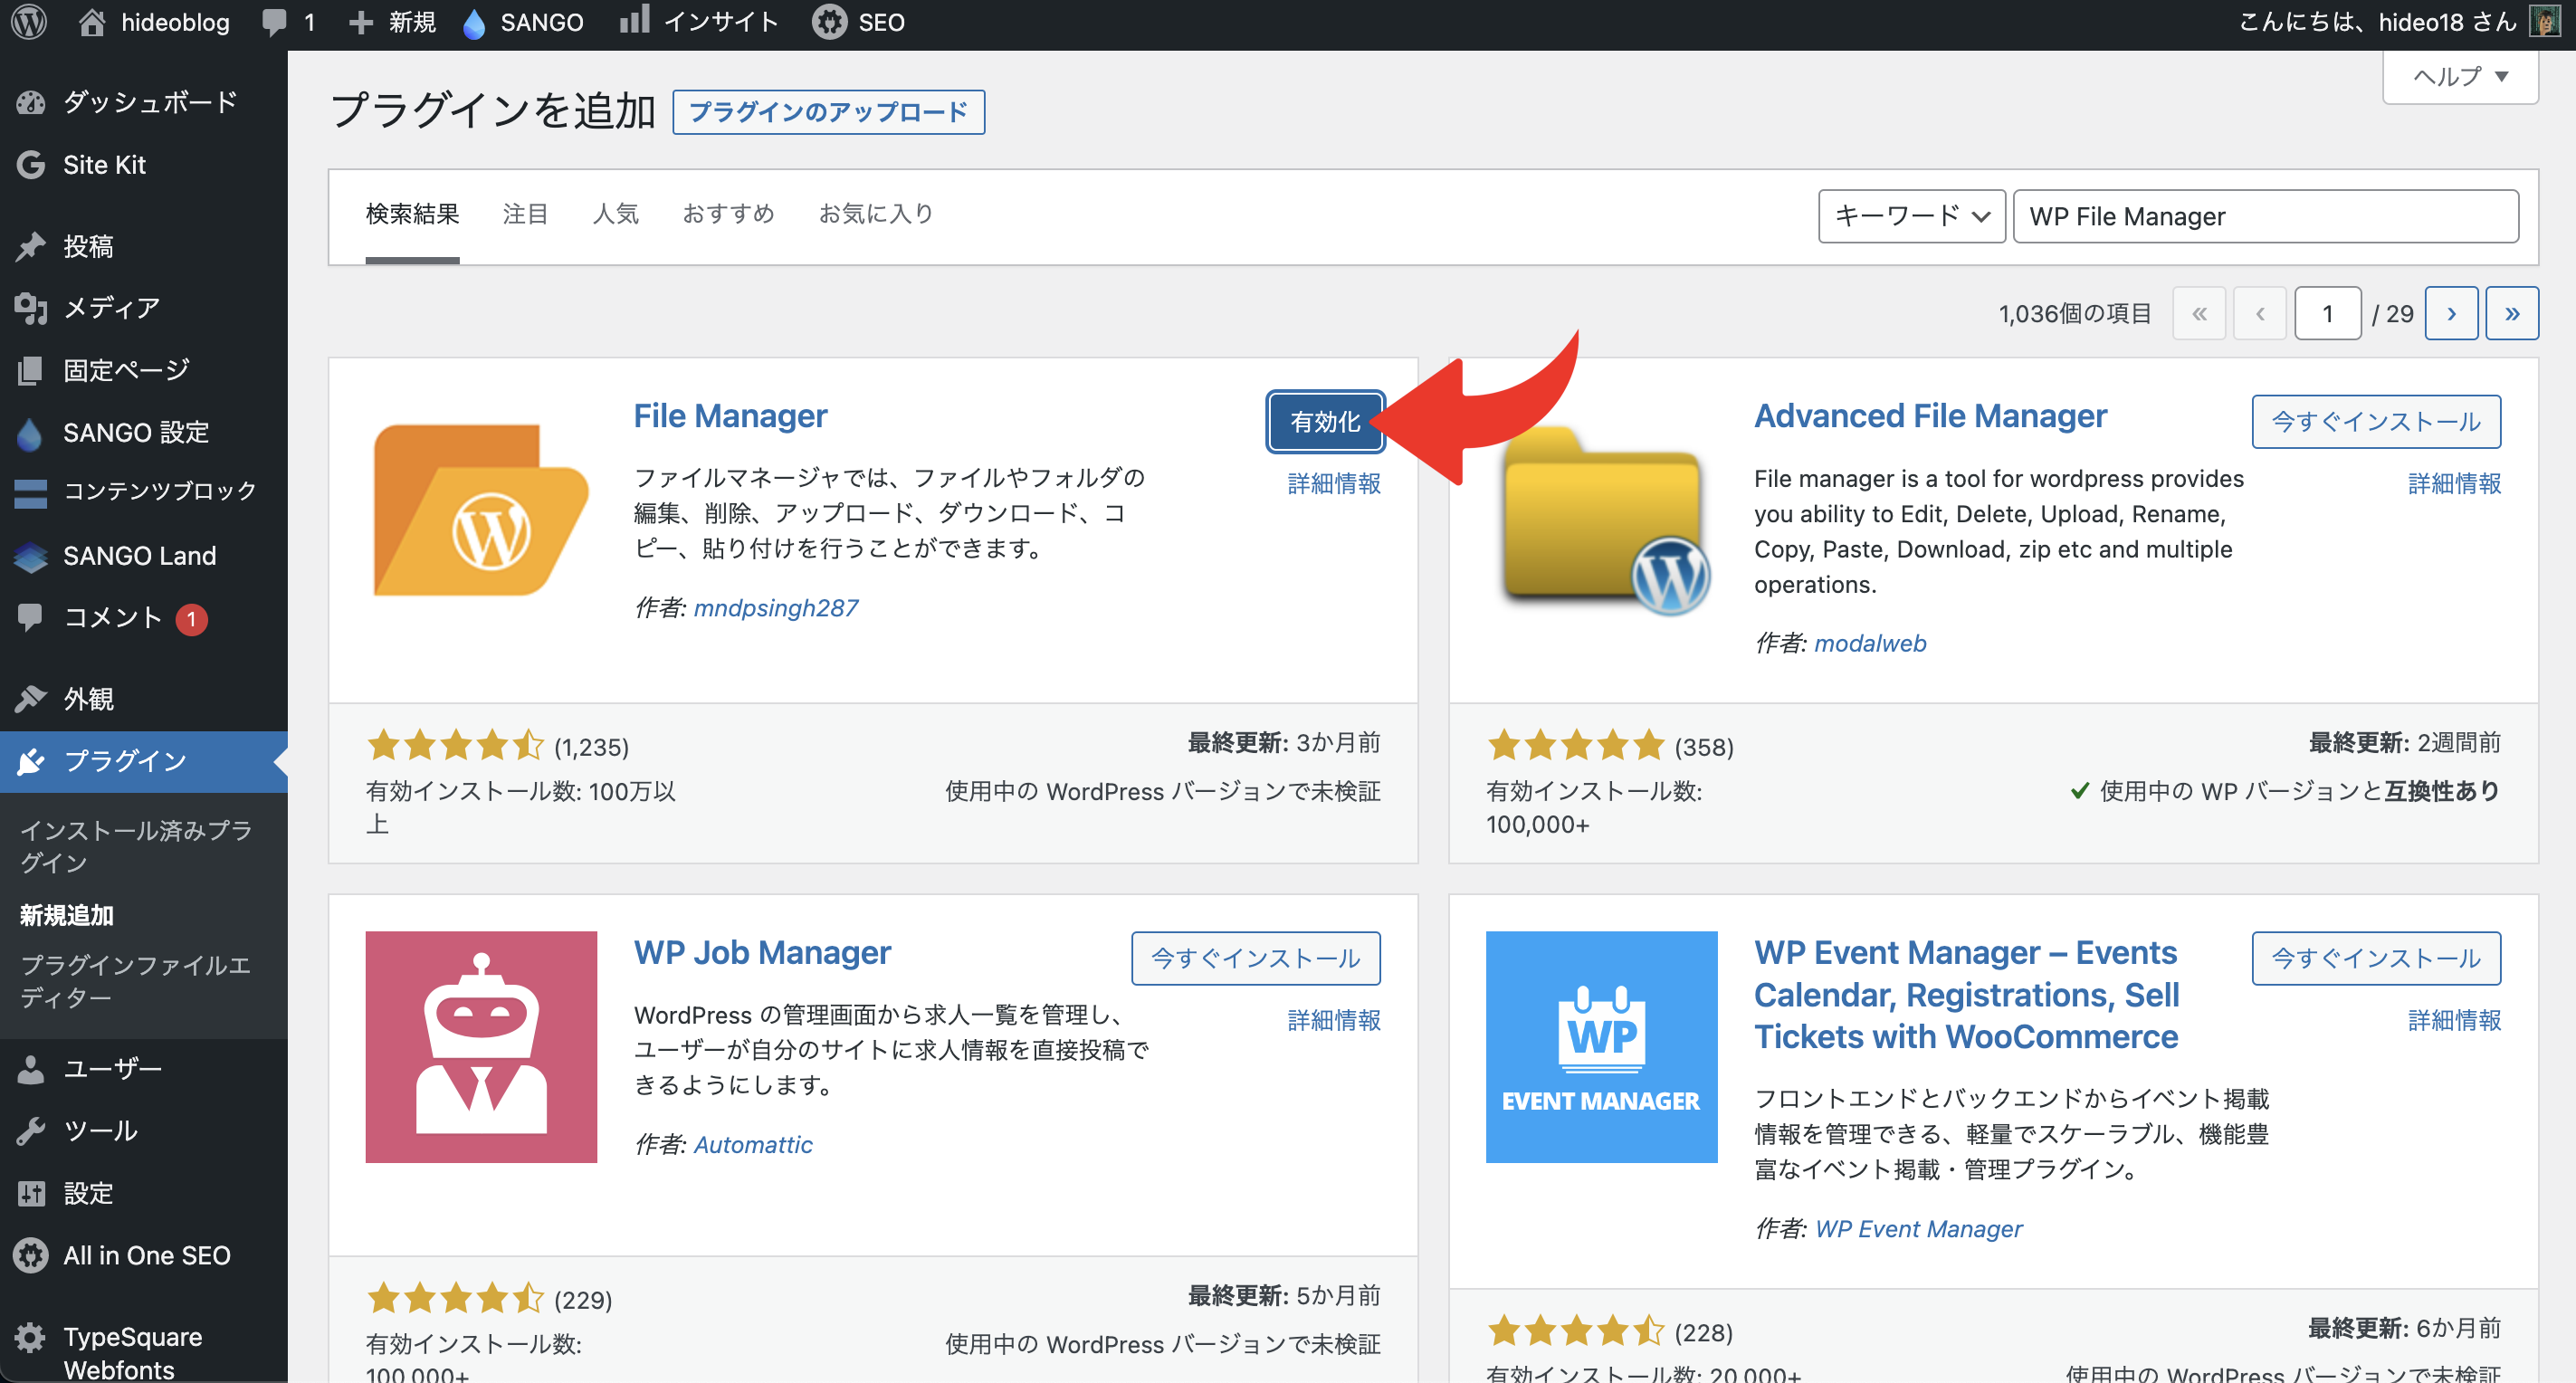
Task: Open author Automattic link
Action: (753, 1144)
